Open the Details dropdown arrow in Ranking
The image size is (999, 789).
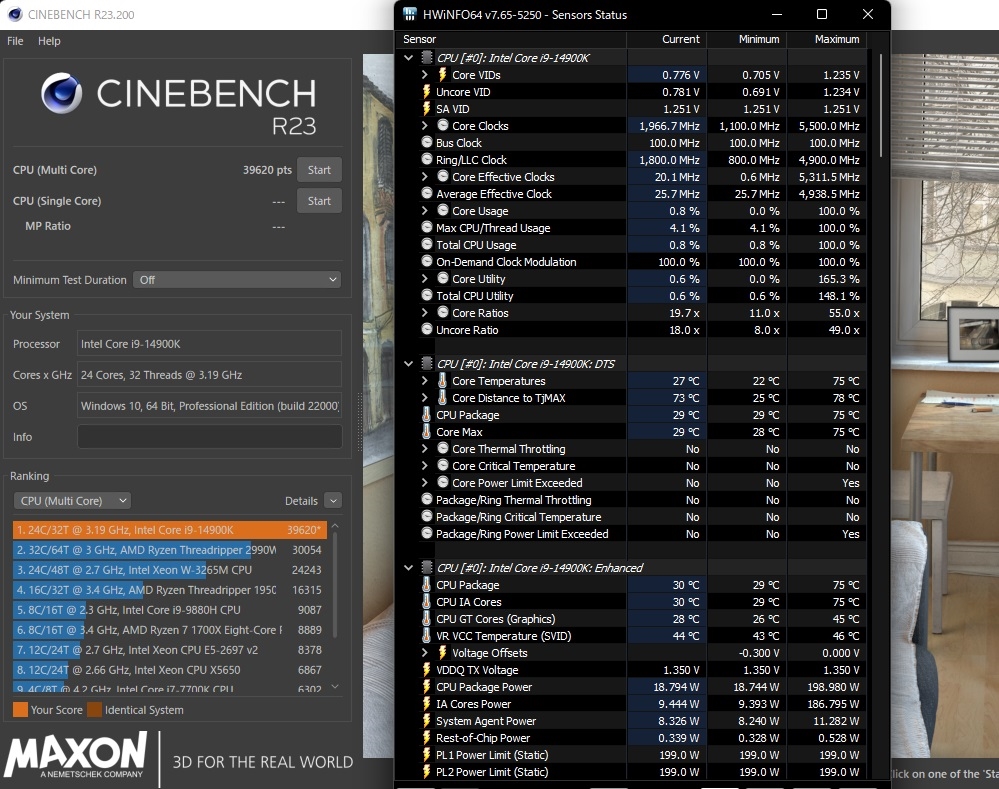tap(333, 501)
